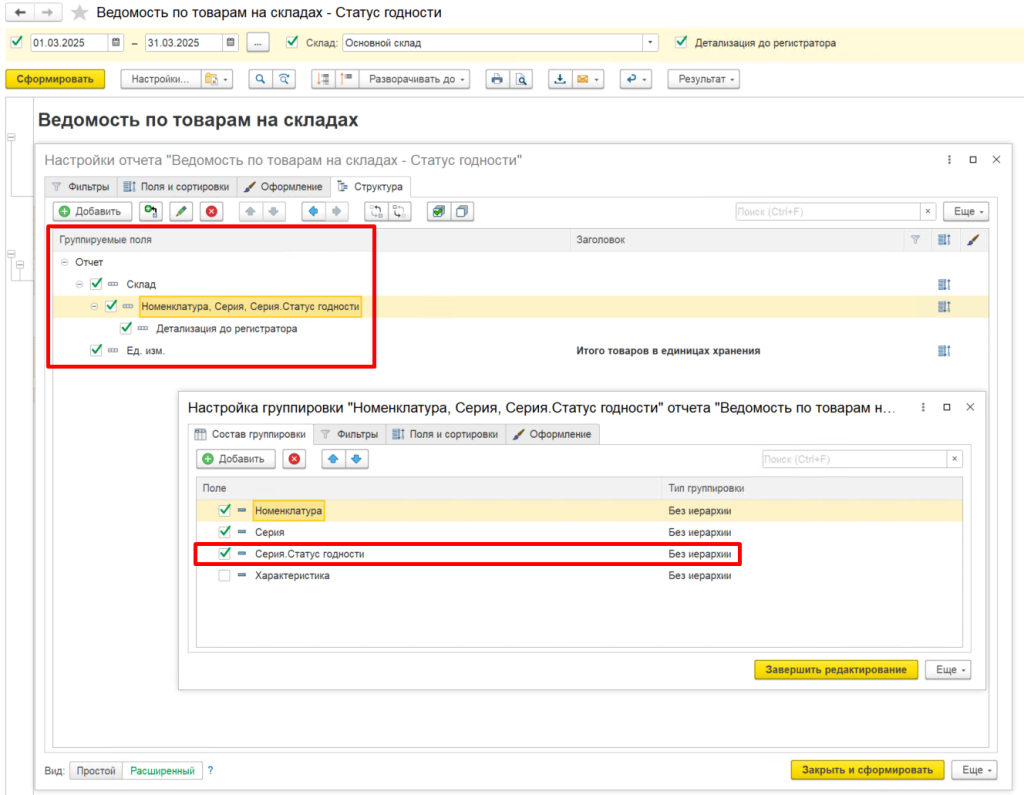Switch to 'Оформление' tab of report settings
Viewport: 1024px width, 795px height.
tap(283, 186)
